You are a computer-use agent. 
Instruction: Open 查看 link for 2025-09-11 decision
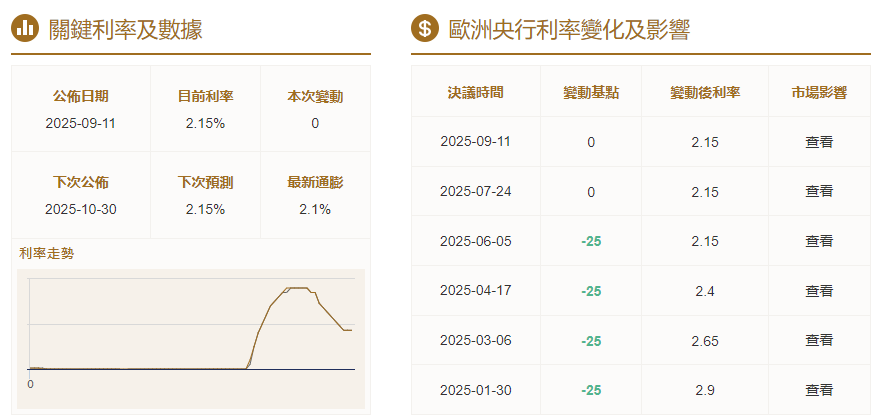click(x=818, y=142)
